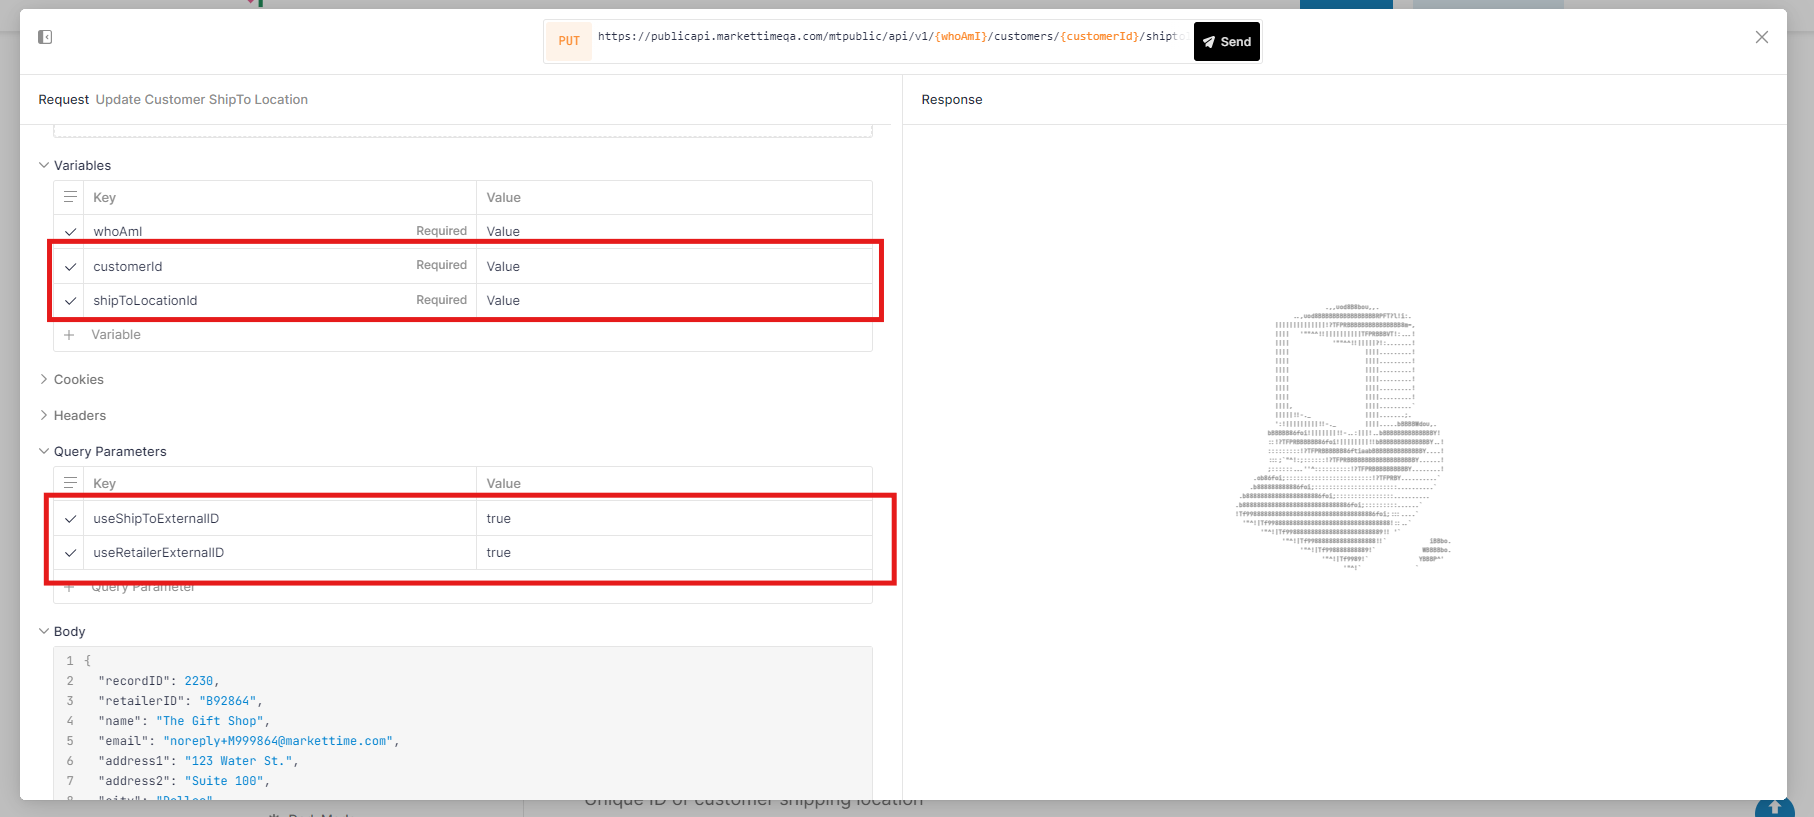Toggle the useRetailerExternalID parameter checkbox
The width and height of the screenshot is (1814, 817).
(70, 553)
